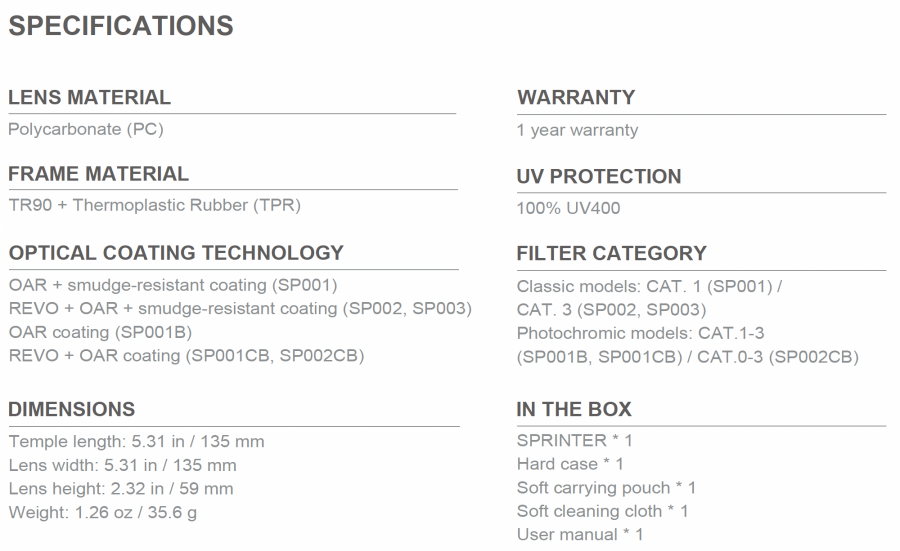The image size is (900, 551).
Task: Select the LENS MATERIAL heading
Action: point(90,97)
